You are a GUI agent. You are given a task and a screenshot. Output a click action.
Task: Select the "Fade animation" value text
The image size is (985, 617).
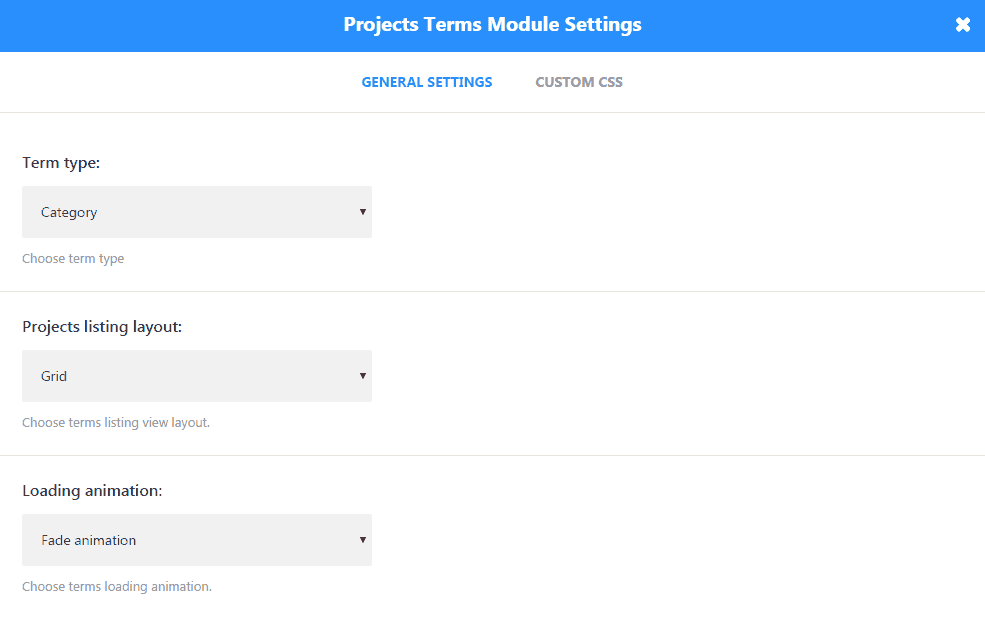88,540
